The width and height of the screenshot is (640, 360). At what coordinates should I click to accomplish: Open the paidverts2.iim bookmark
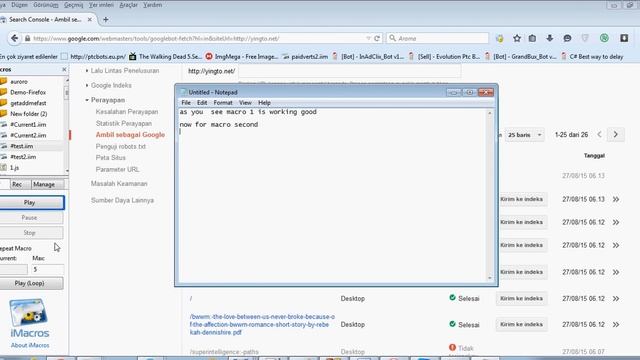point(305,57)
